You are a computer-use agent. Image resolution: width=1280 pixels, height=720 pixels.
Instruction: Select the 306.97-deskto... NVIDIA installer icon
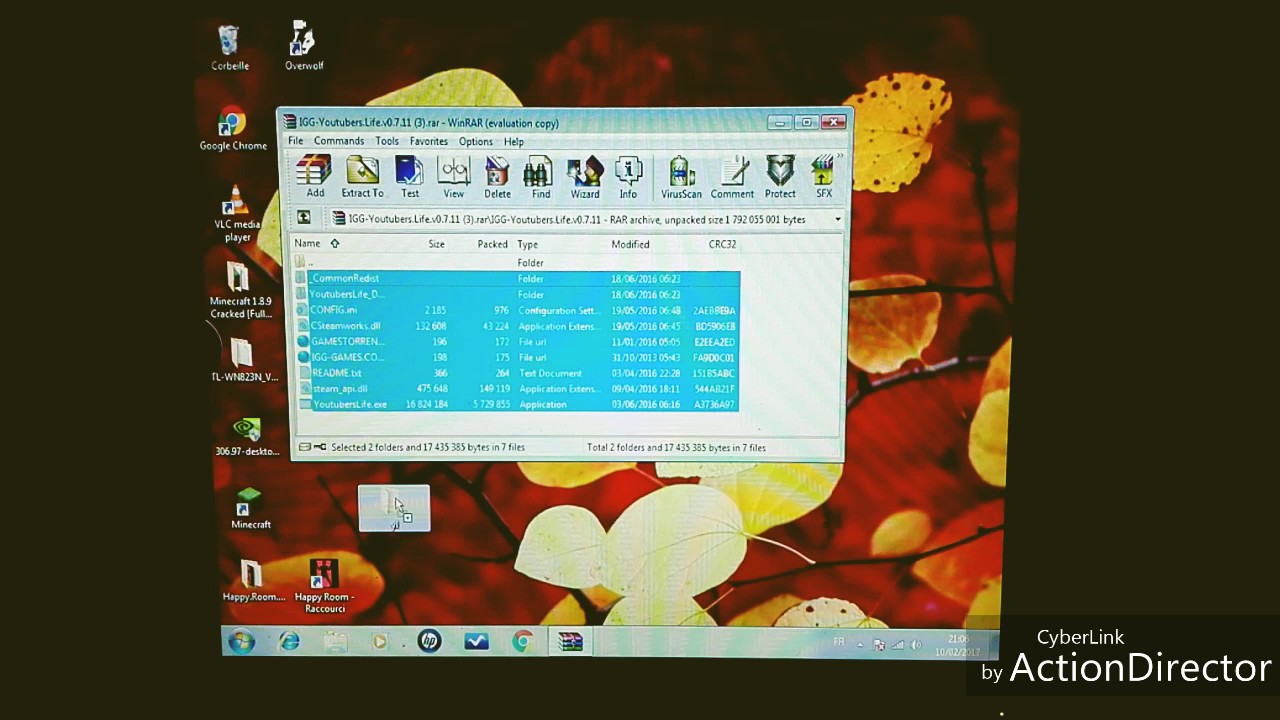click(247, 437)
